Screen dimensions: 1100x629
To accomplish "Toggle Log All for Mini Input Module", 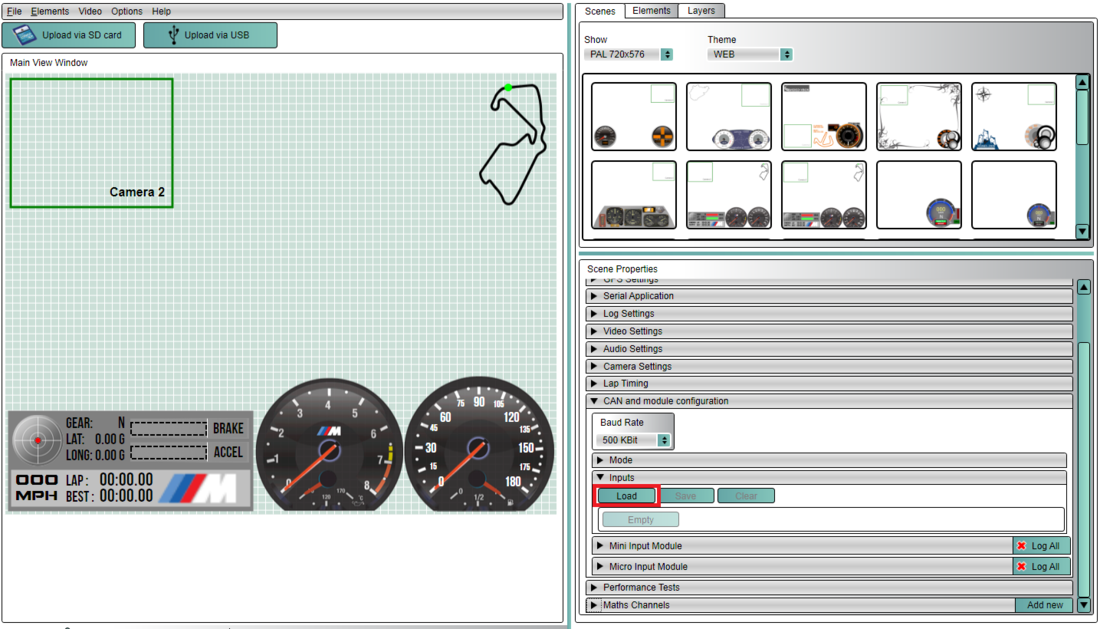I will [1041, 546].
